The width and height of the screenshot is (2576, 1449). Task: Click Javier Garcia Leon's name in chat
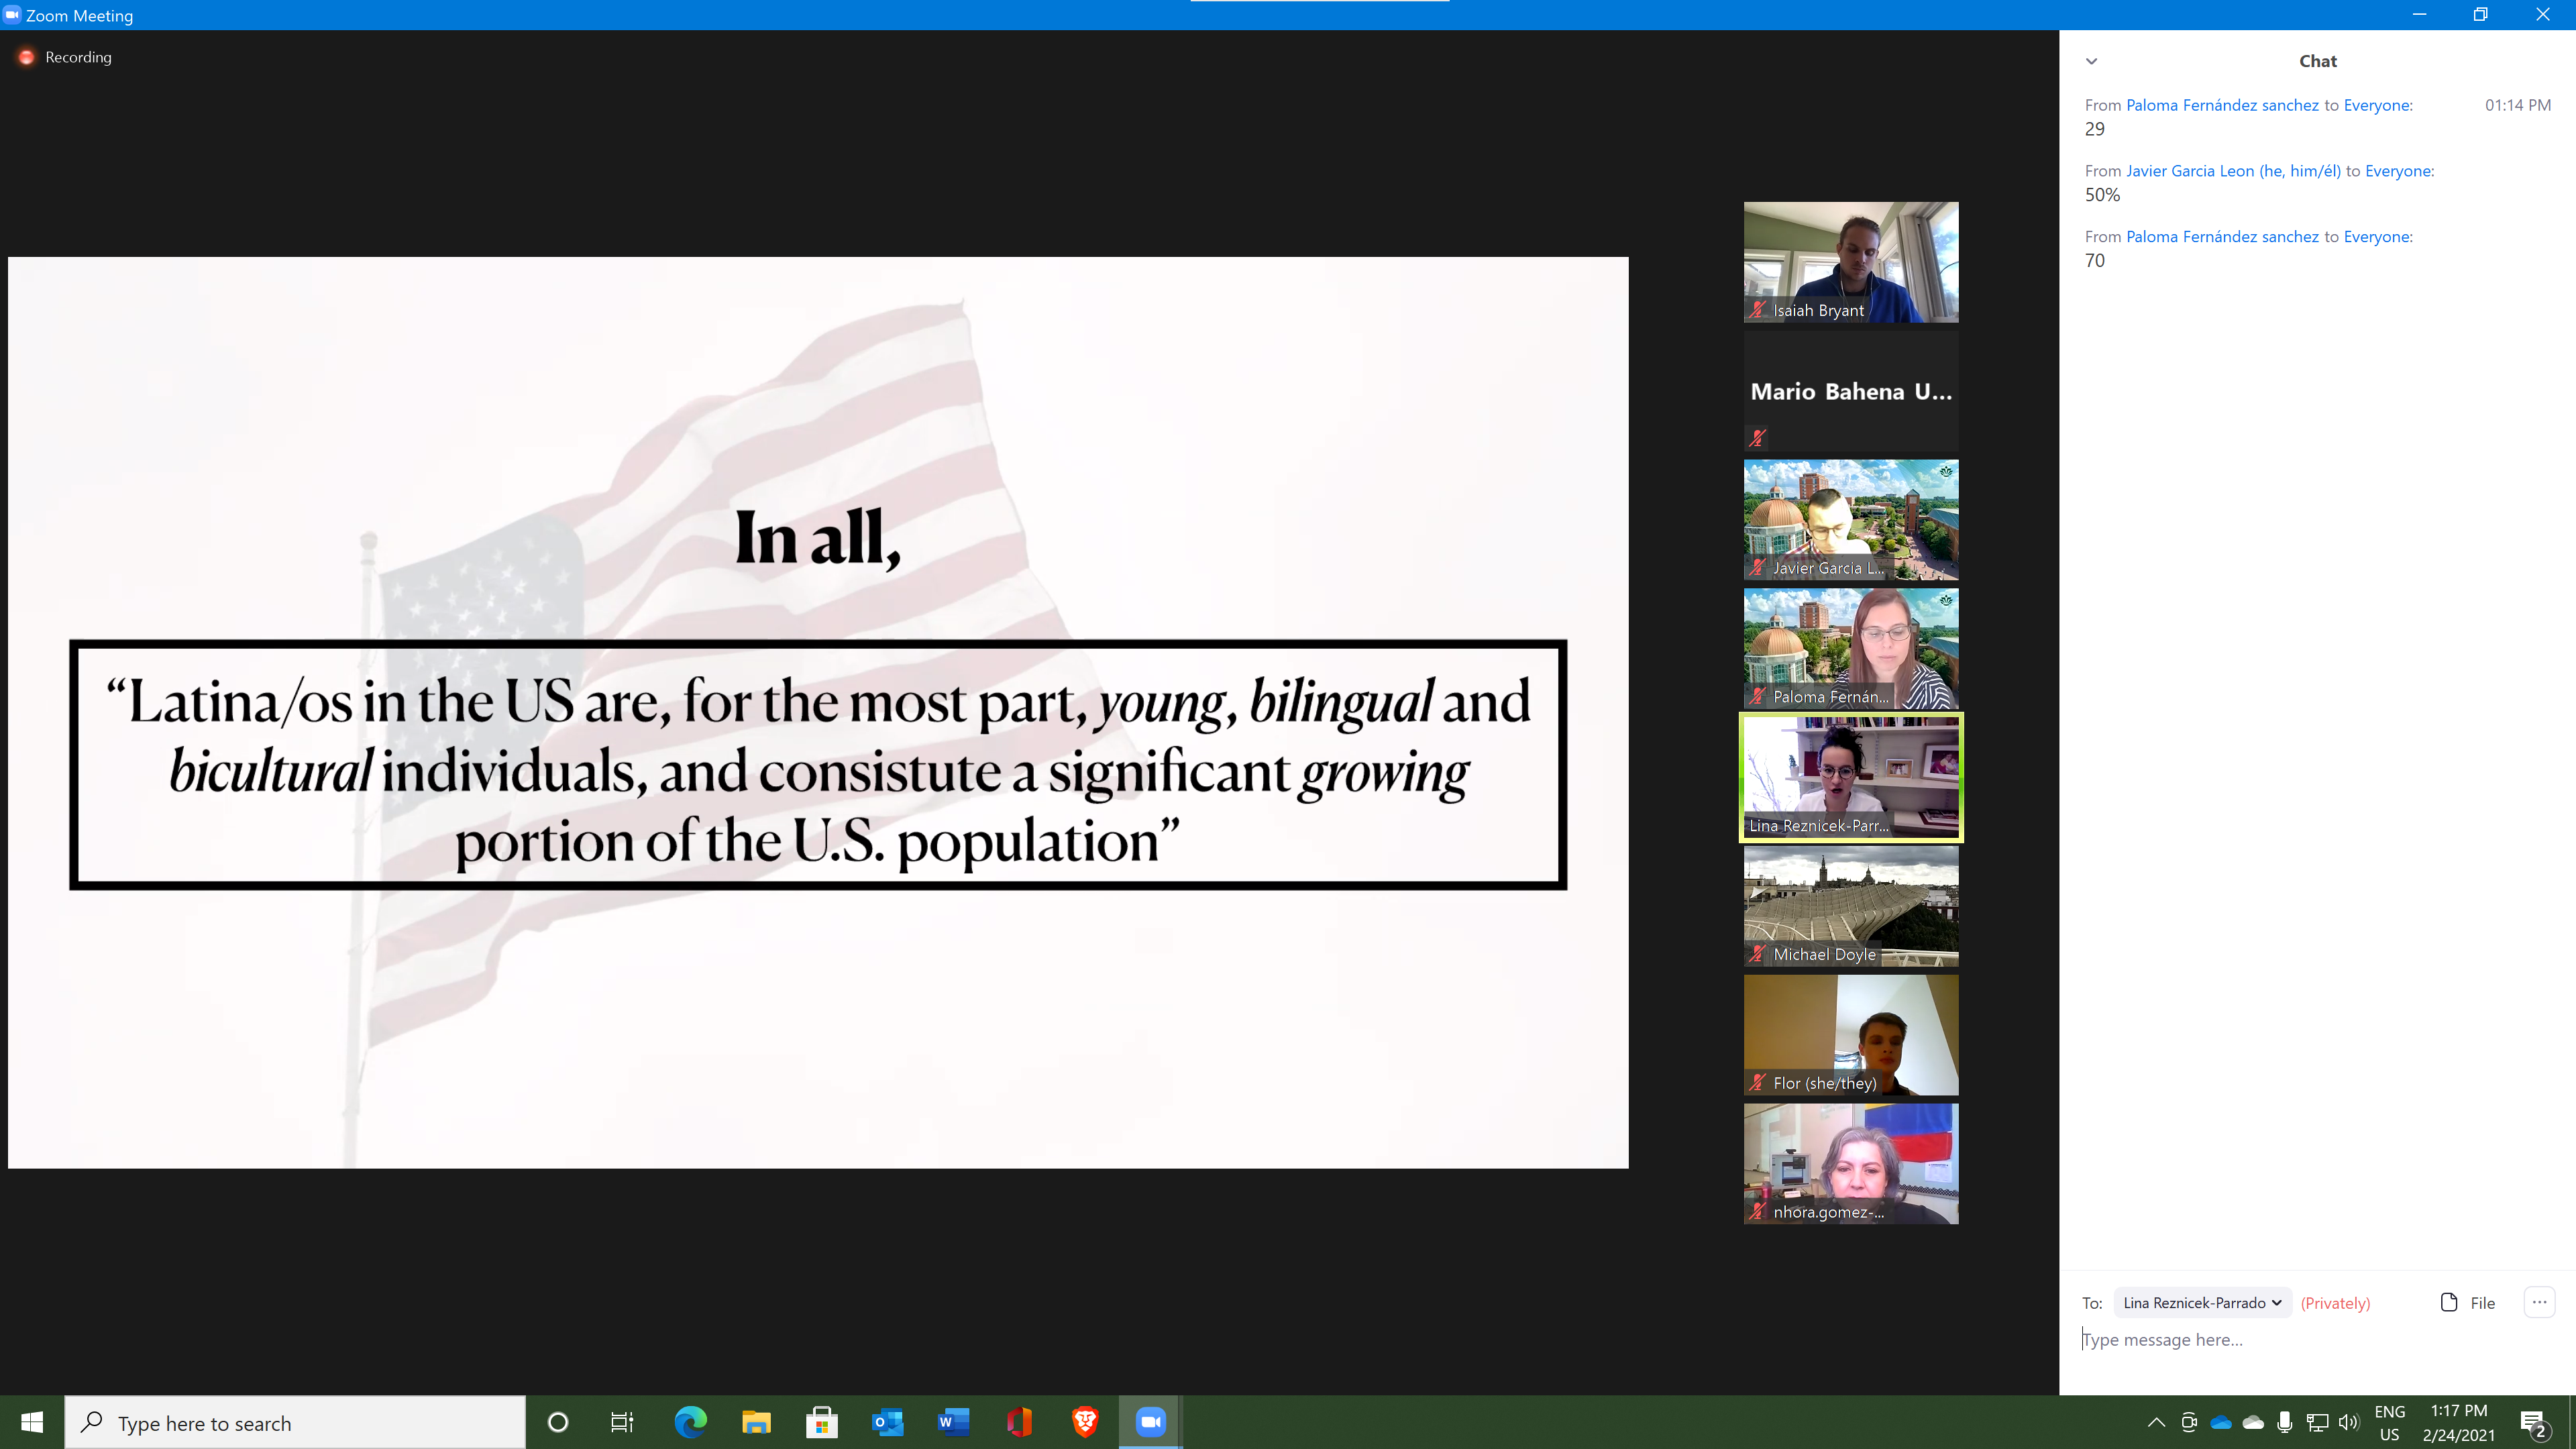click(2232, 171)
